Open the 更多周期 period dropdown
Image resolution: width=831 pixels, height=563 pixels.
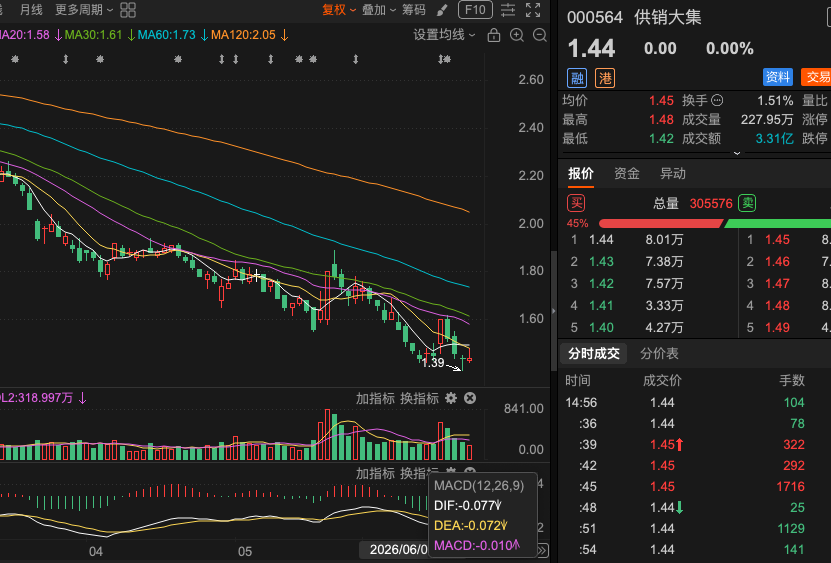point(84,10)
